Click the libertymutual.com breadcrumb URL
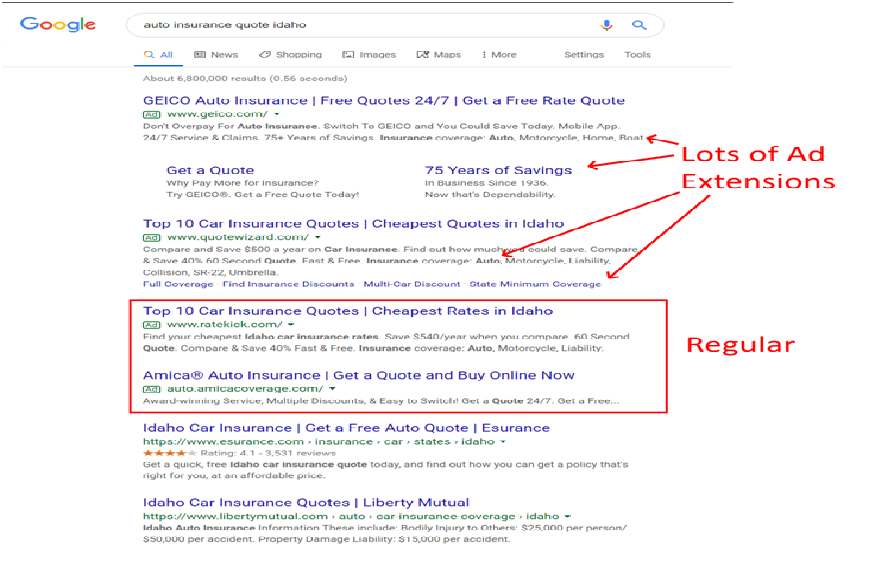The image size is (875, 561). tap(351, 517)
